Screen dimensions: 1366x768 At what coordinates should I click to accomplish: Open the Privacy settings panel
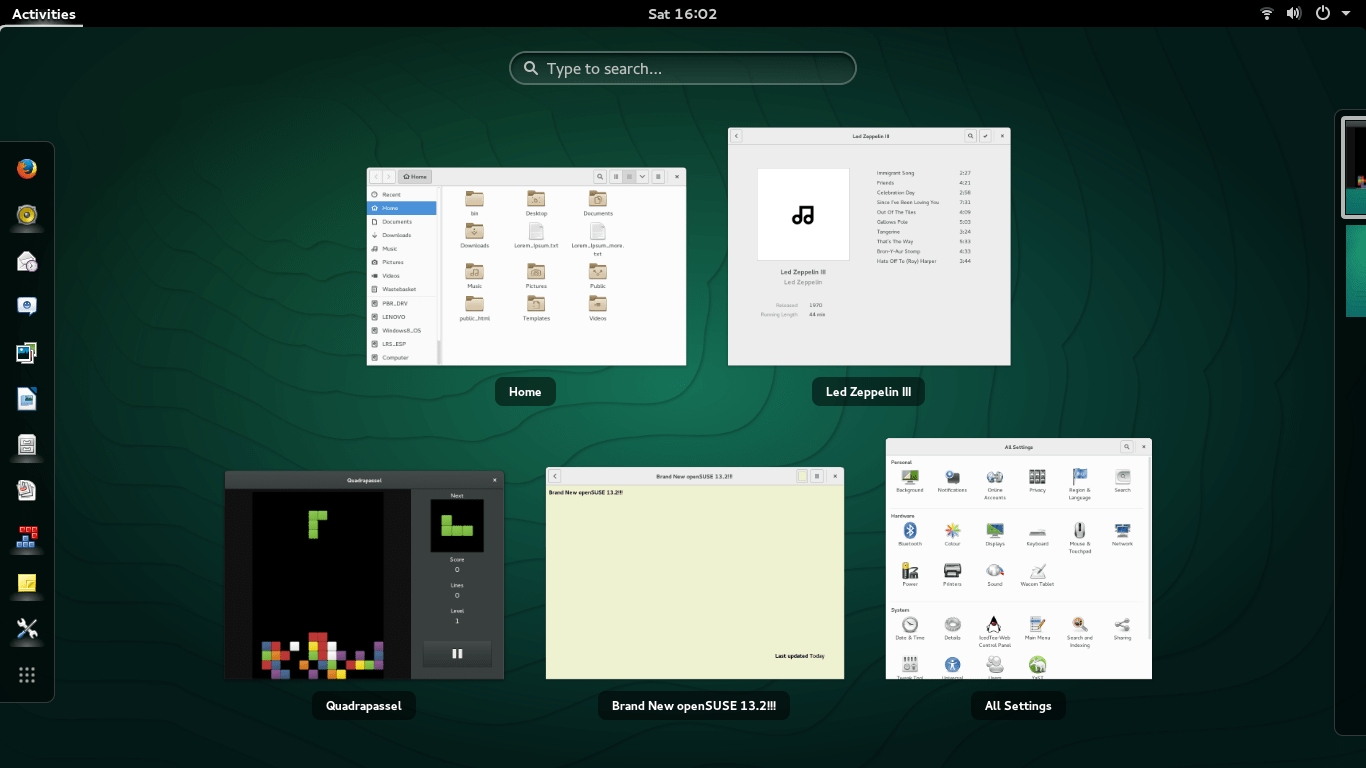point(1038,477)
